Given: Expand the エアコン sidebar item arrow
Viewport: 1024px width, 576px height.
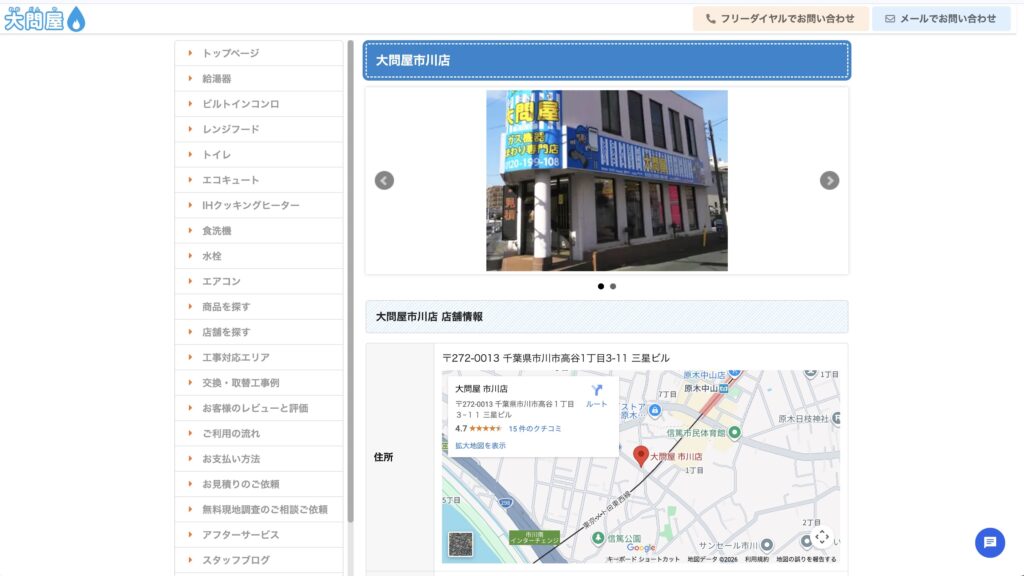Looking at the screenshot, I should tap(190, 281).
